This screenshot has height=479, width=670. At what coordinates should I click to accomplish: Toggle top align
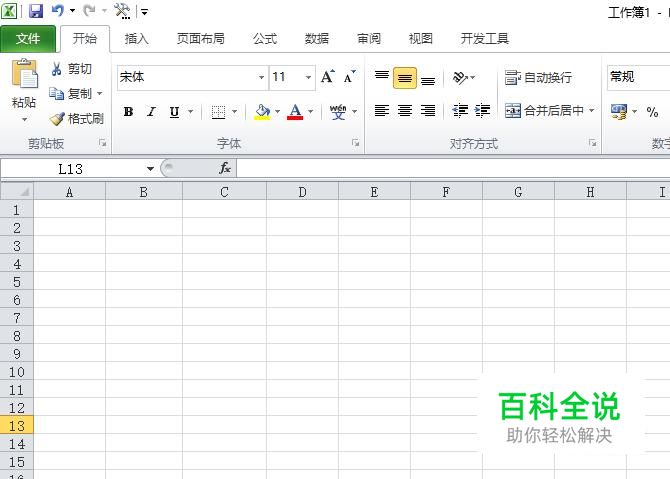pos(382,77)
